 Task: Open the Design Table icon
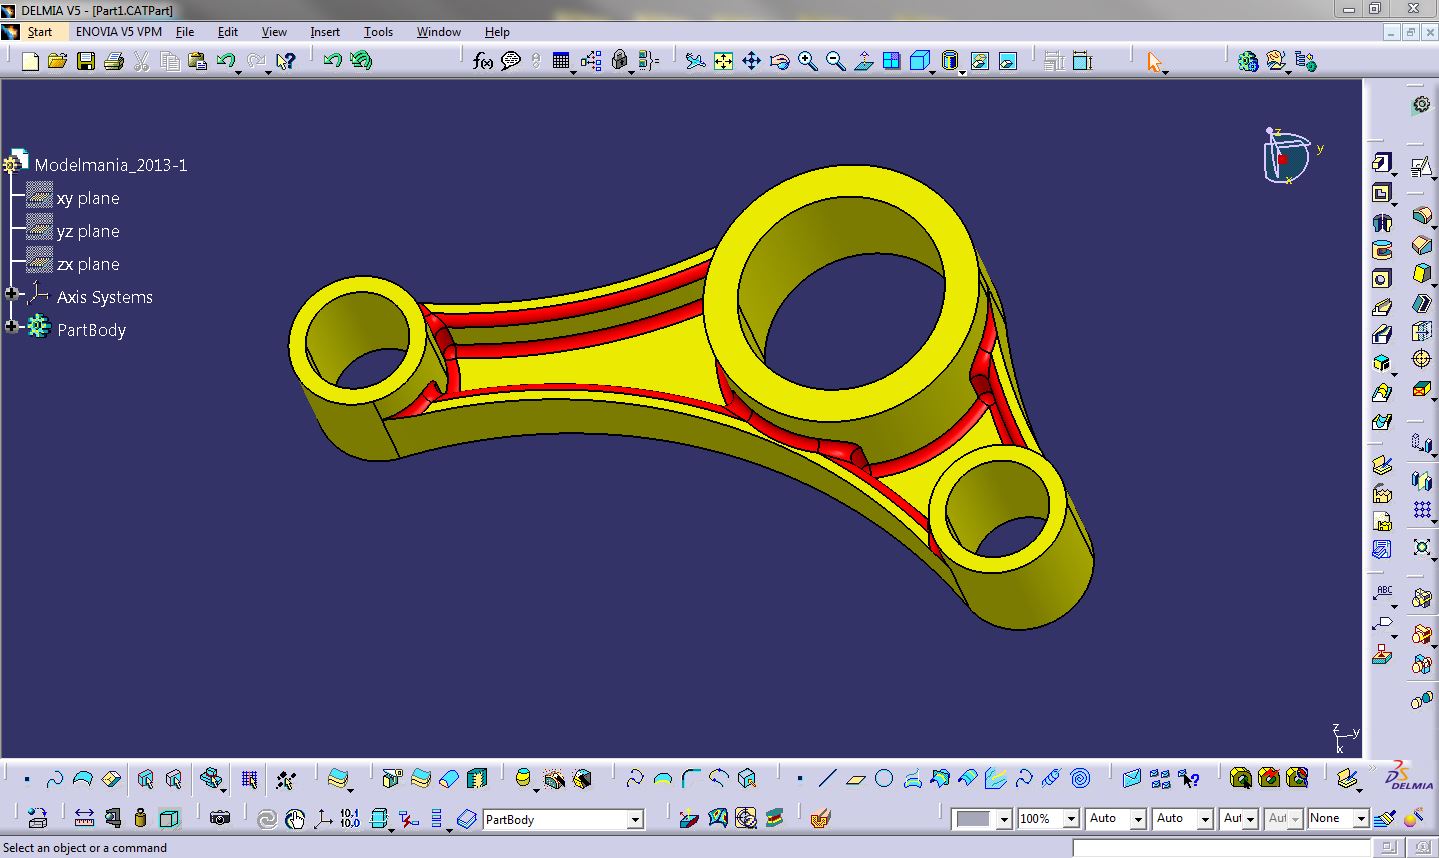point(561,61)
